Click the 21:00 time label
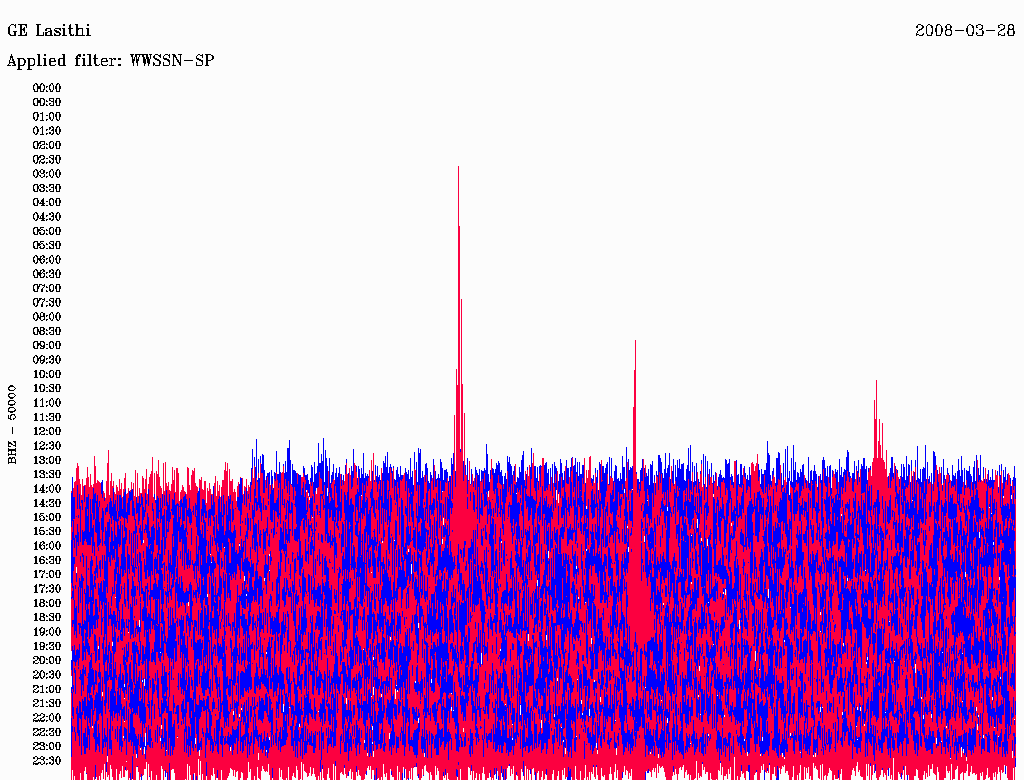Image resolution: width=1024 pixels, height=780 pixels. 47,689
